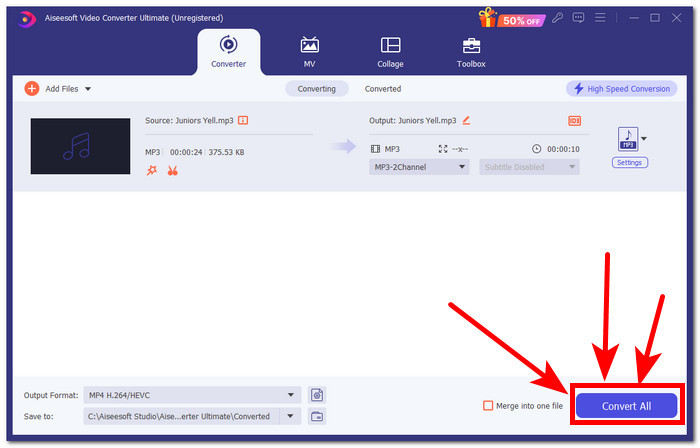Screen dimensions: 700x448
Task: Click the output resolution icon
Action: coord(443,149)
